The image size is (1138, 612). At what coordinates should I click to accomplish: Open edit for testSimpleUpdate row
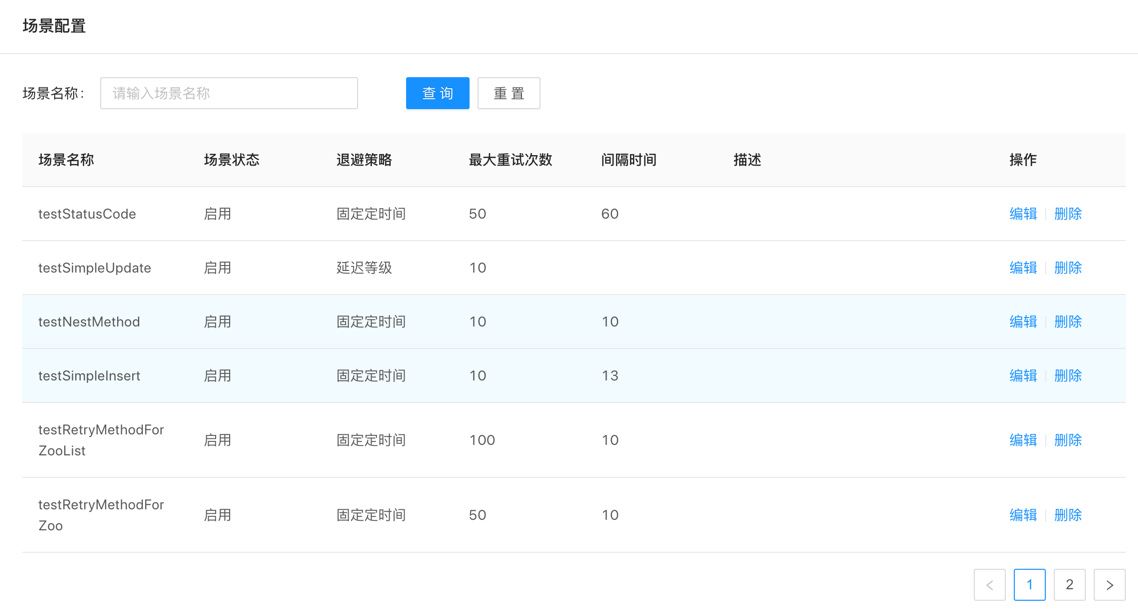click(1022, 268)
